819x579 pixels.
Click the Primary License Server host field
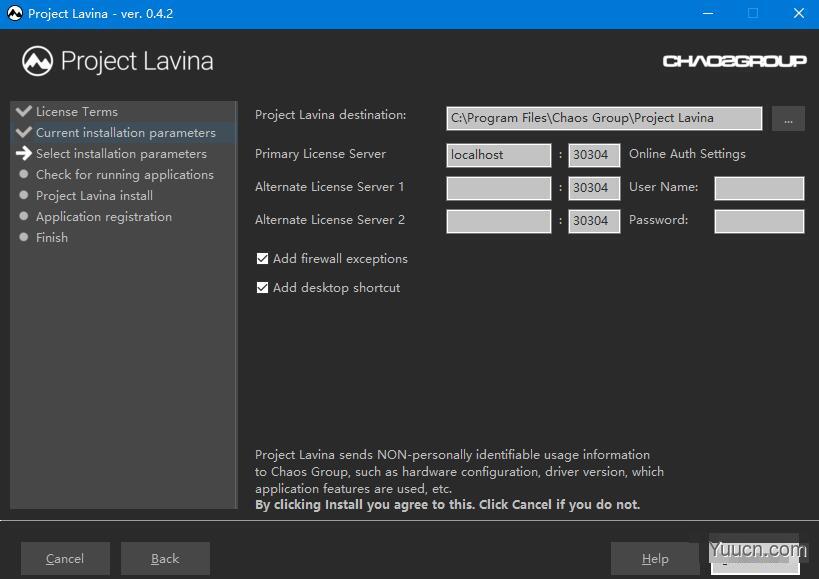(499, 155)
